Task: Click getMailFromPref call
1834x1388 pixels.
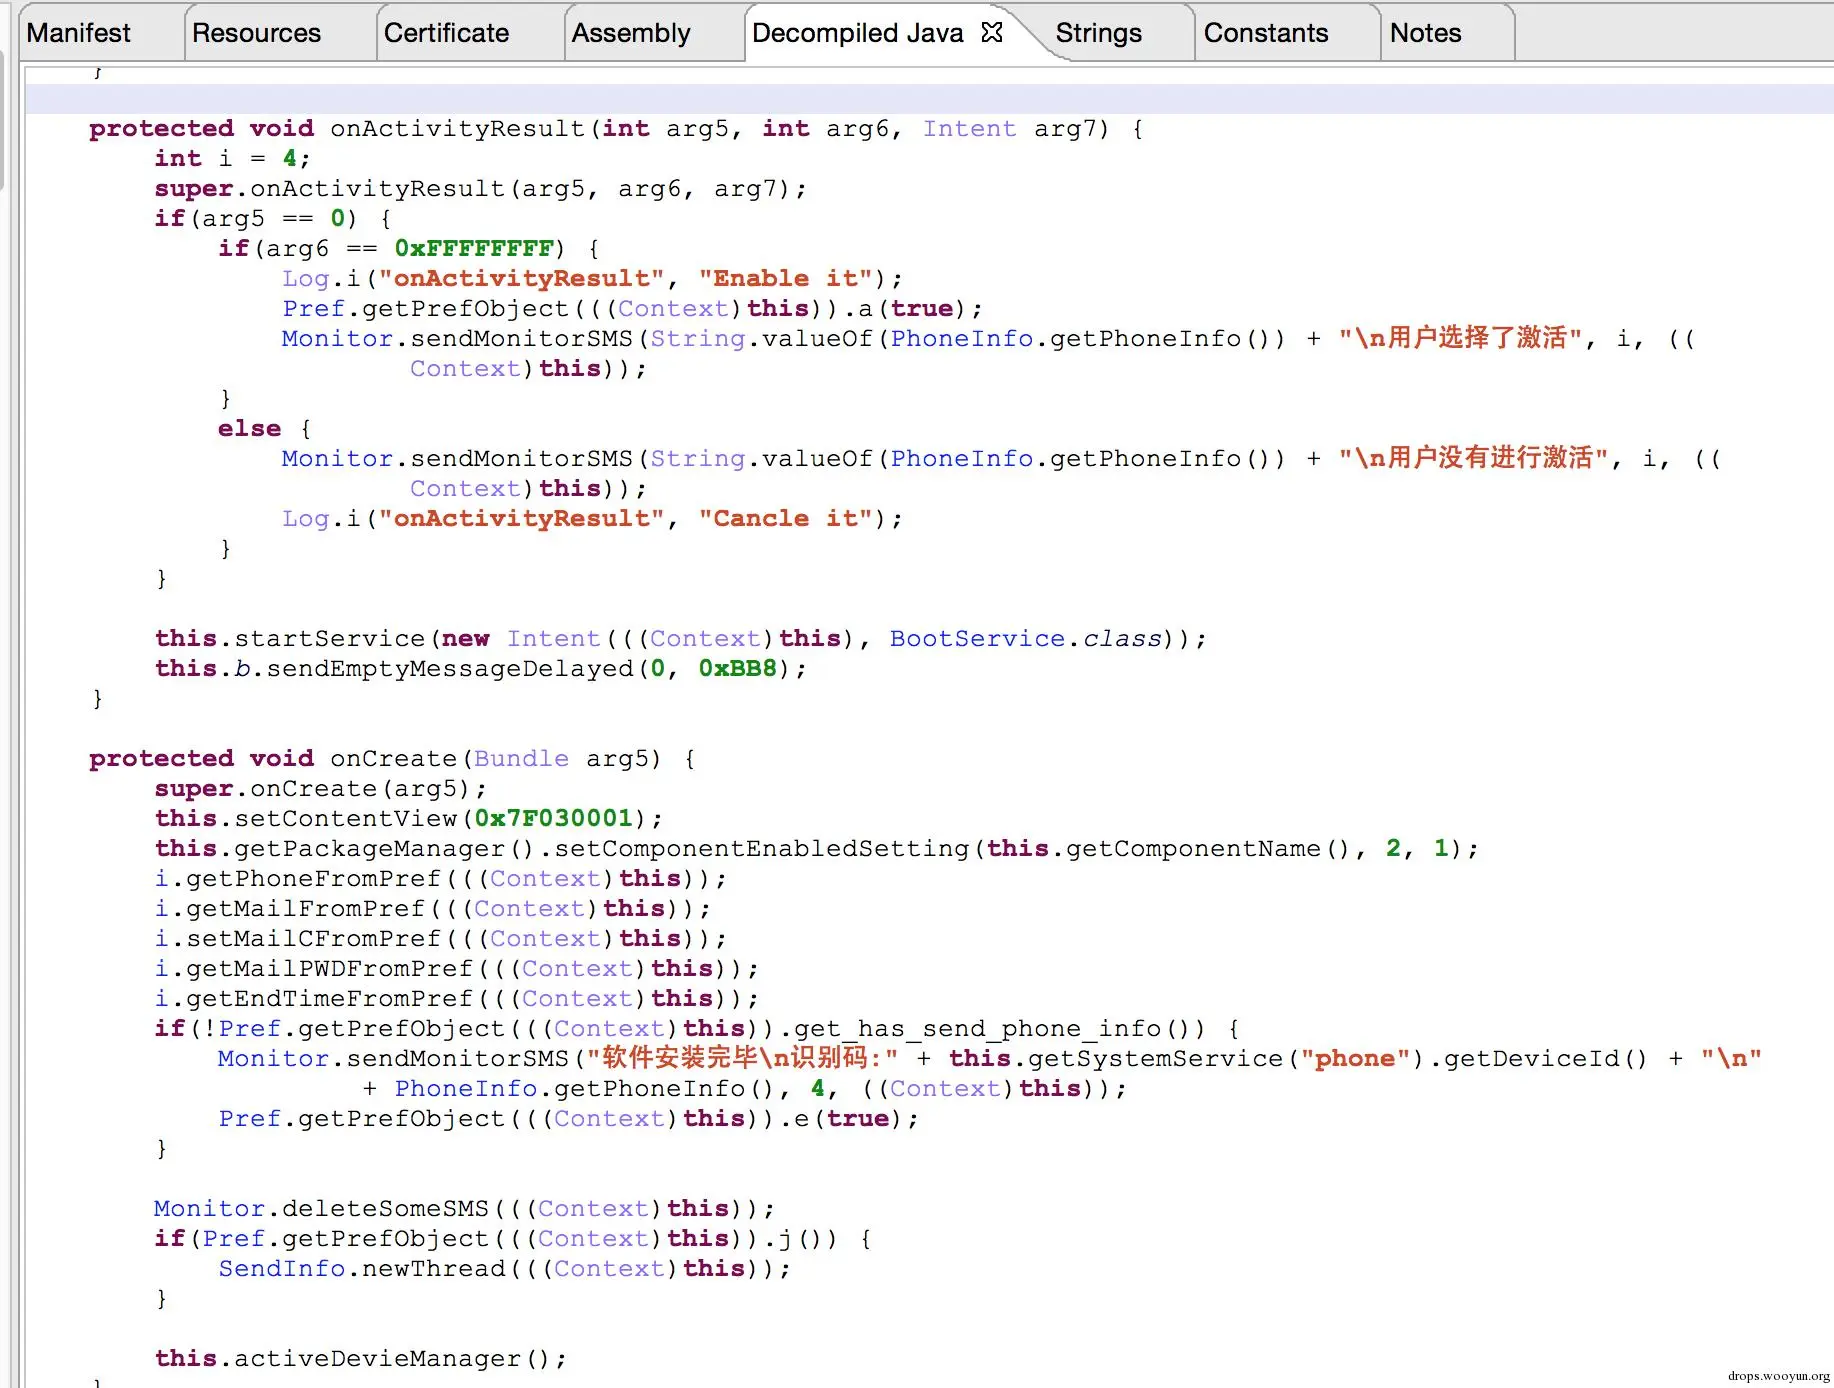Action: coord(305,909)
